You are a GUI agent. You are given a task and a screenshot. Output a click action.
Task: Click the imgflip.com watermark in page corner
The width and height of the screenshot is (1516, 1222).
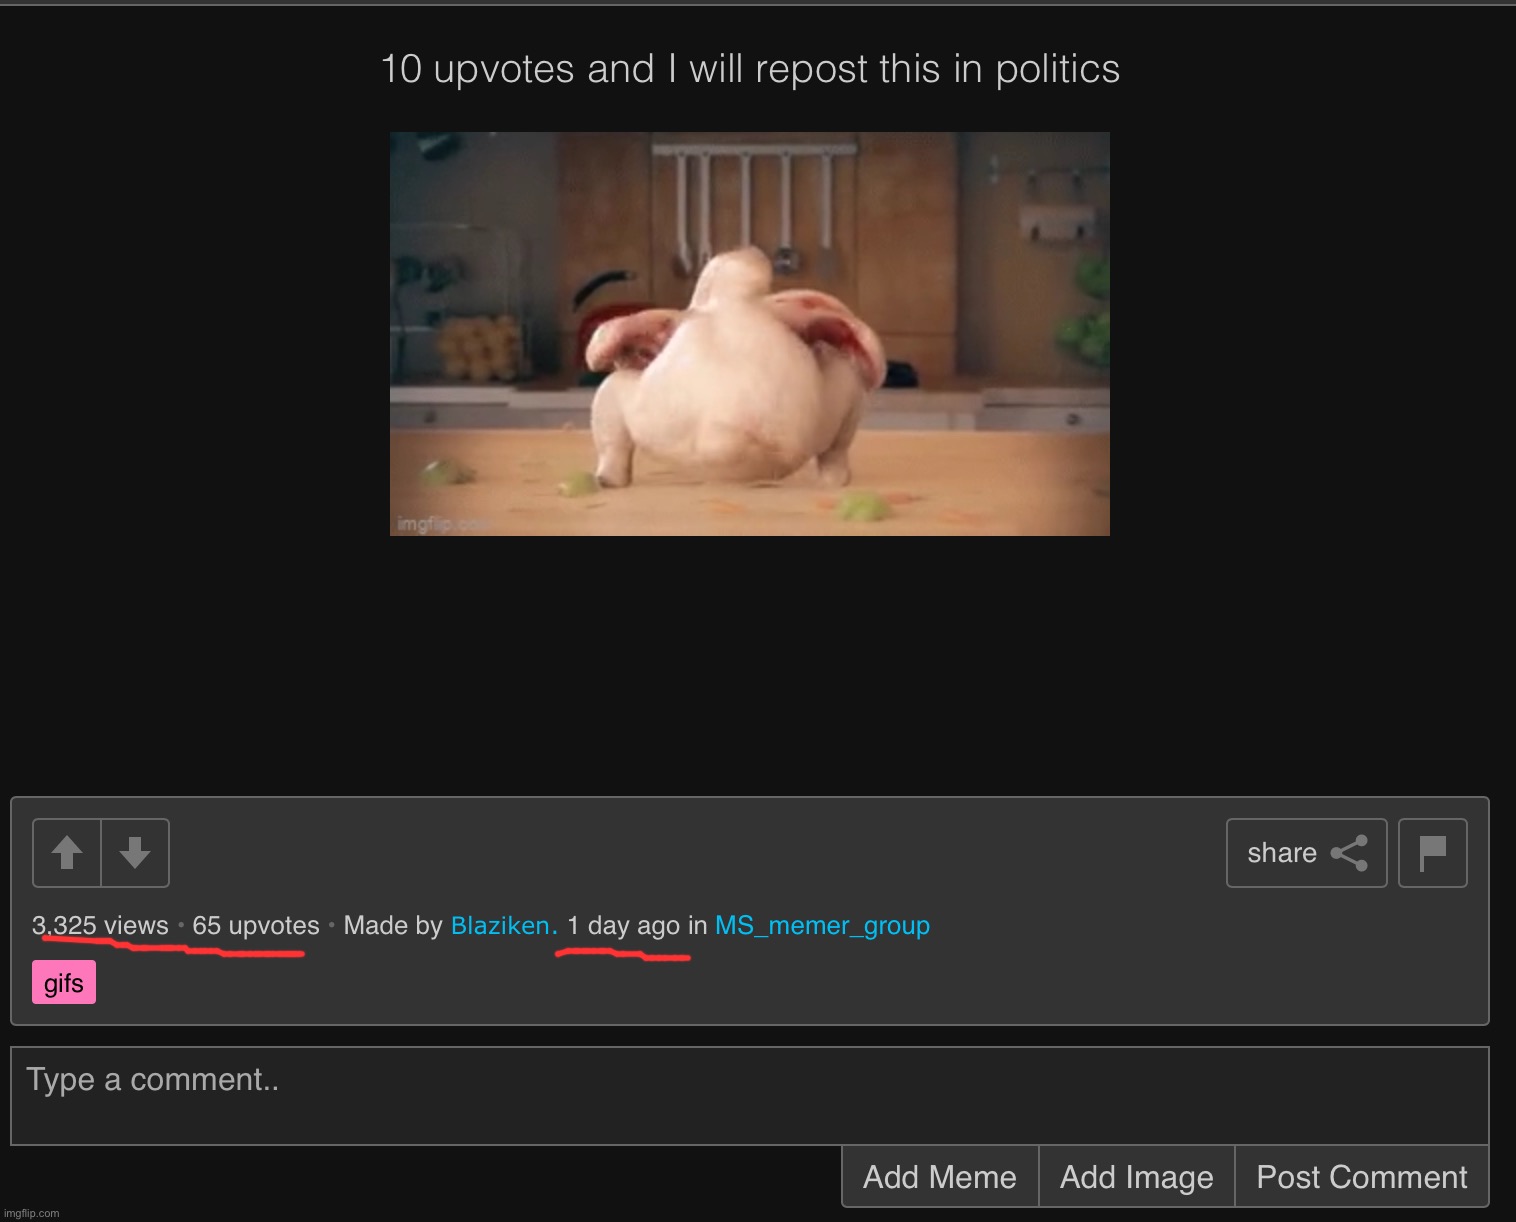32,1213
